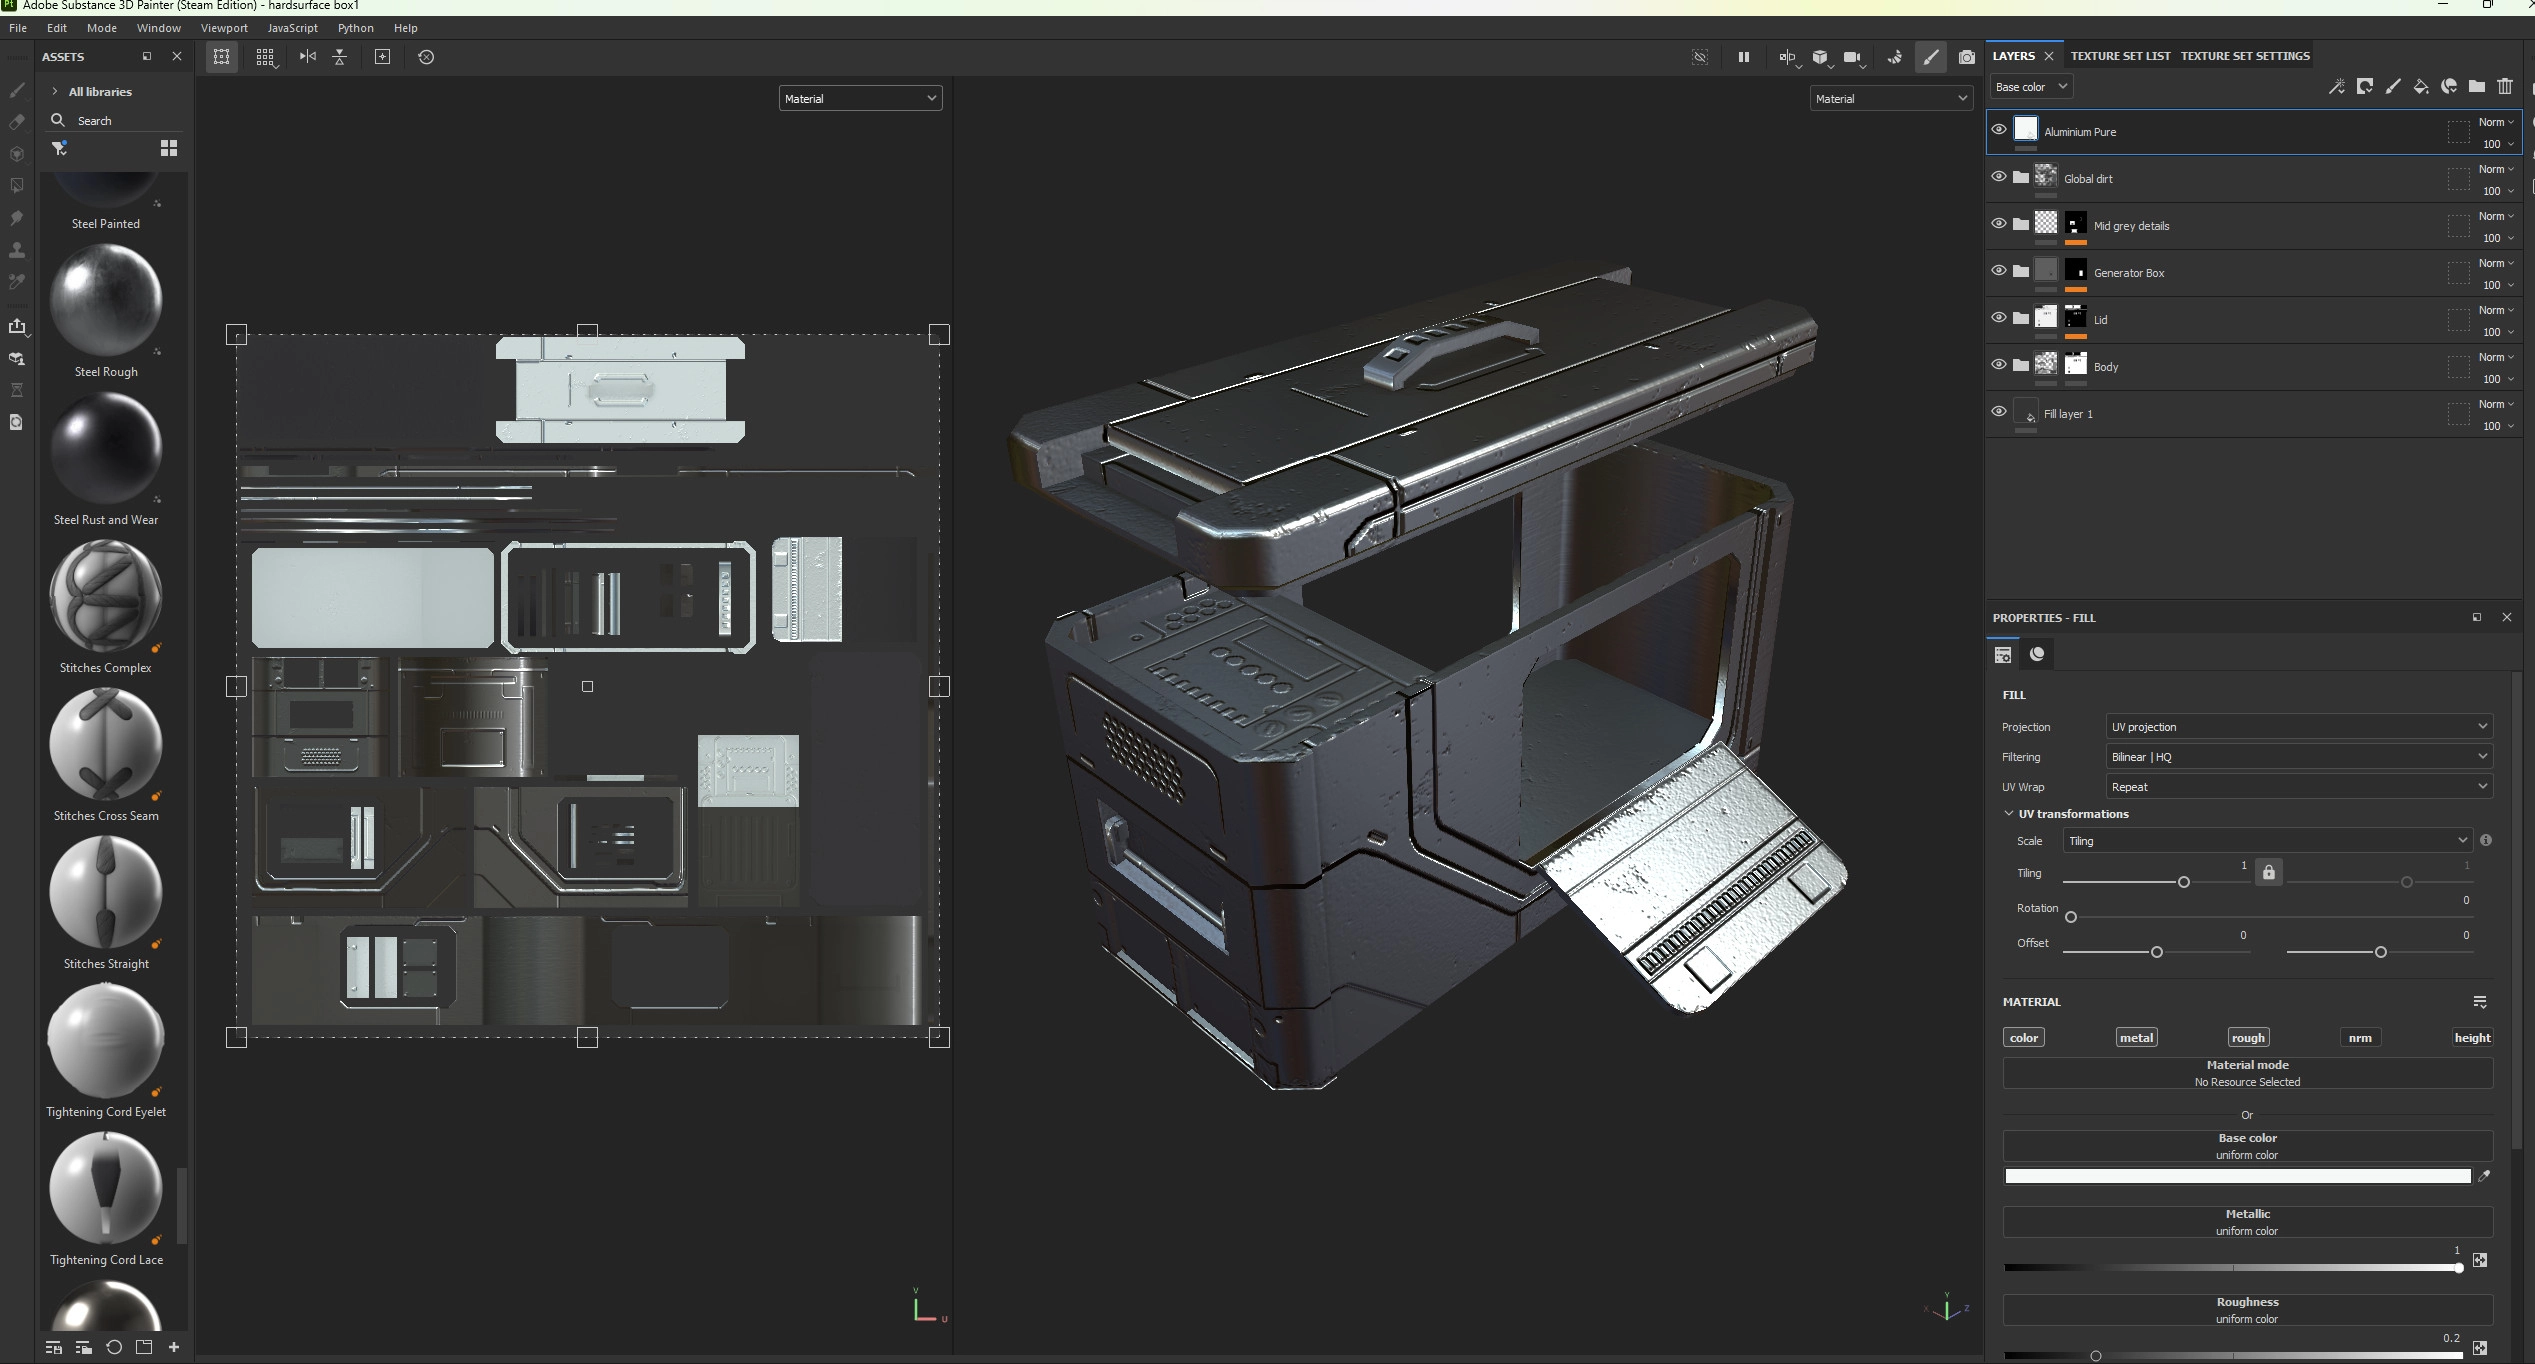Screen dimensions: 2535x1364
Task: Open the add effect magic wand
Action: [2336, 87]
